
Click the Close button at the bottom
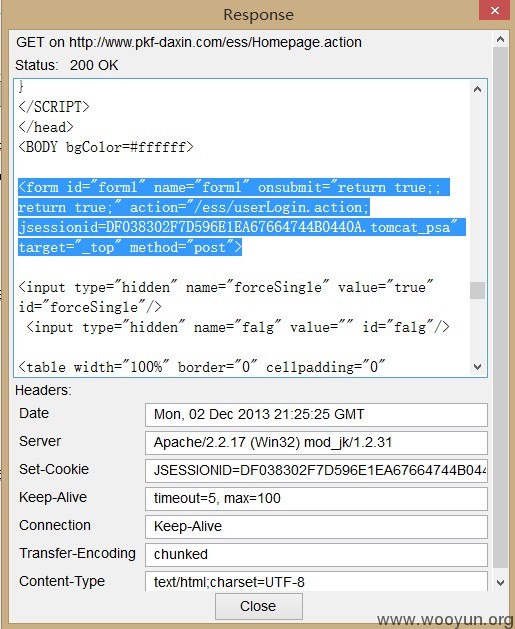(258, 606)
